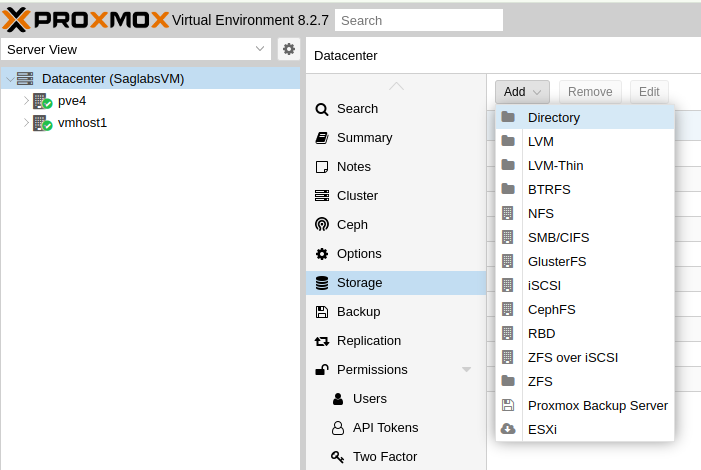Click the Cluster servers icon

322,195
